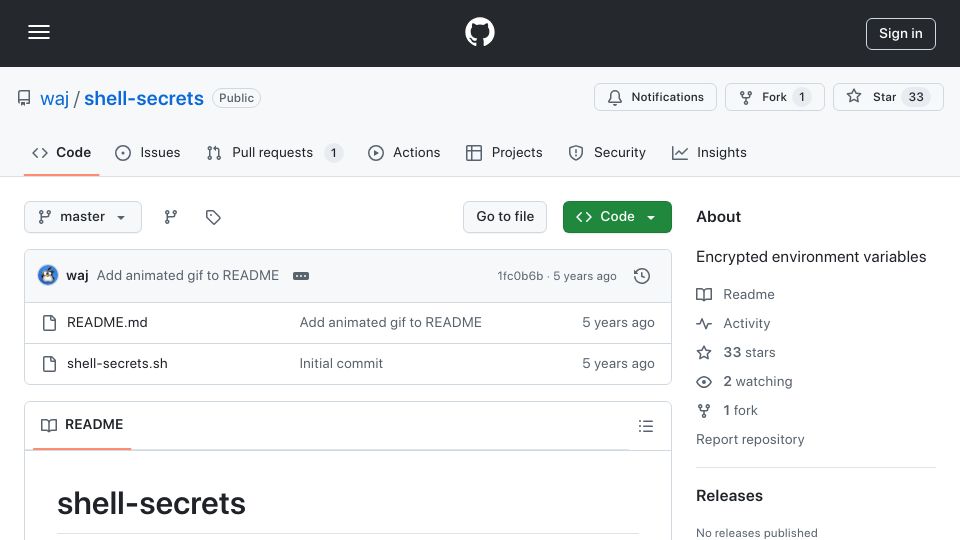This screenshot has height=540, width=960.
Task: Fork this repository
Action: coord(774,97)
